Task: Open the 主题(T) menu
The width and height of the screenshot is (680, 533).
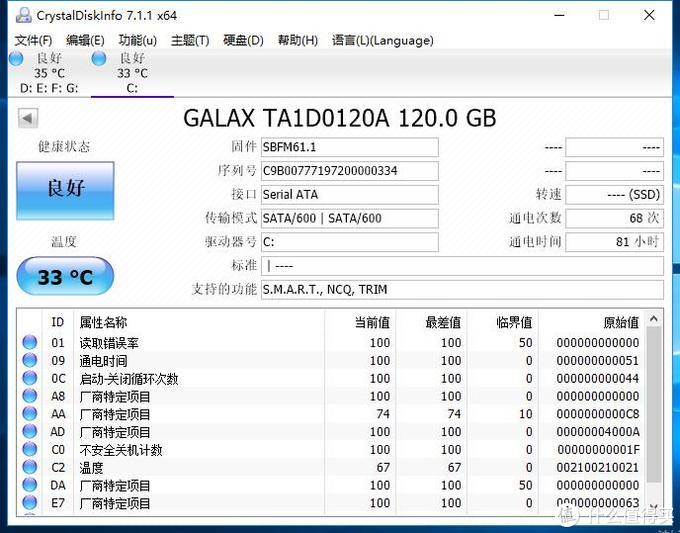Action: (x=190, y=41)
